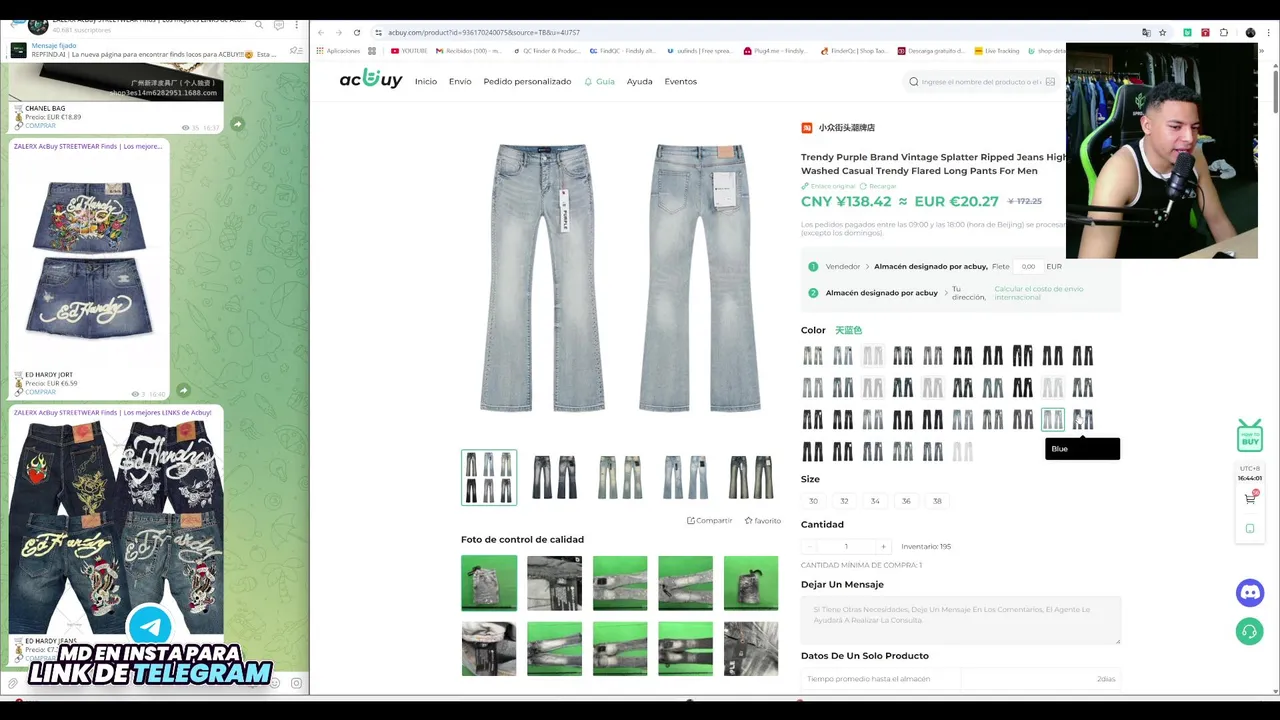Open the How To Buy floating icon

(x=1250, y=436)
